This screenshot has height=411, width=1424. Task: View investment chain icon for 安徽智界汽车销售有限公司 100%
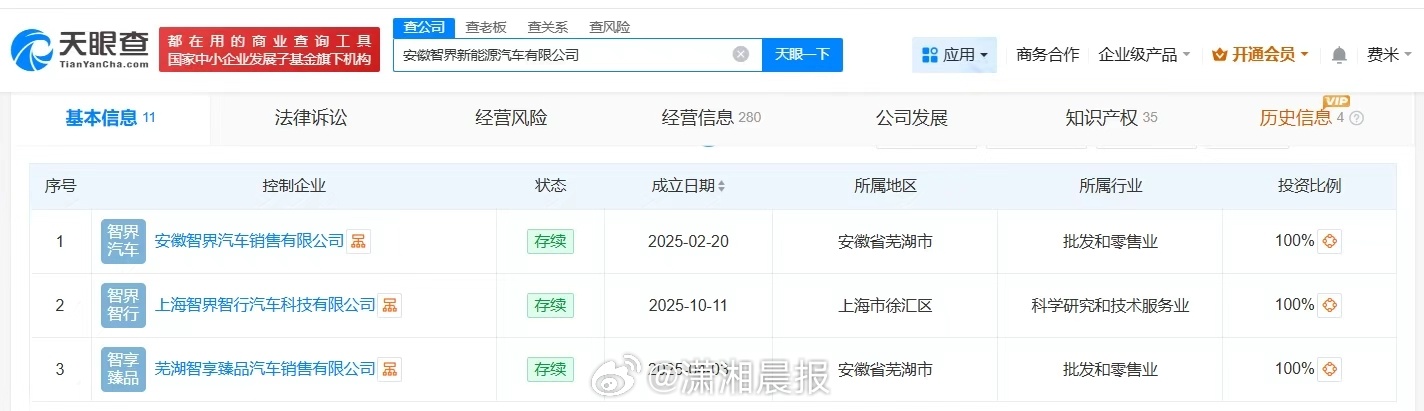[x=1329, y=241]
